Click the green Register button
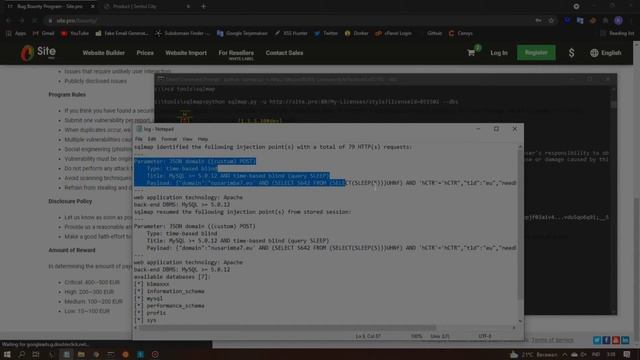 click(x=536, y=53)
